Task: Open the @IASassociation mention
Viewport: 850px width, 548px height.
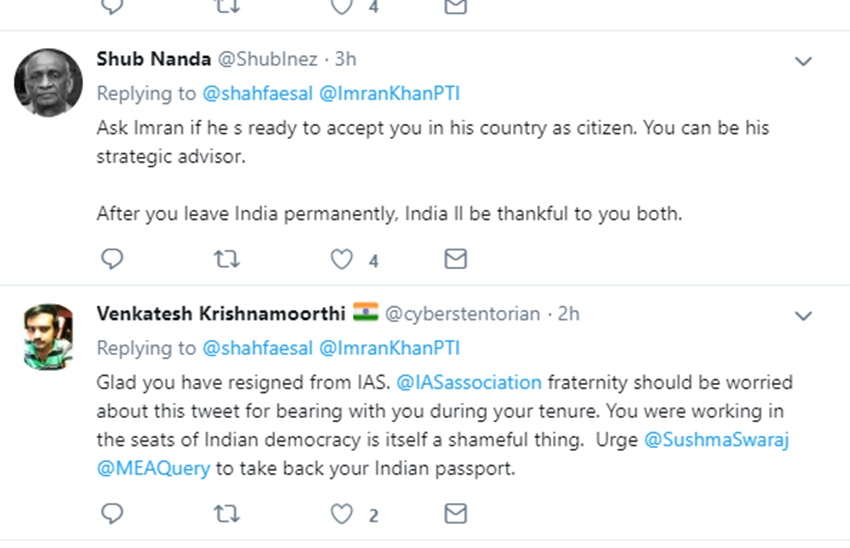Action: [x=469, y=383]
